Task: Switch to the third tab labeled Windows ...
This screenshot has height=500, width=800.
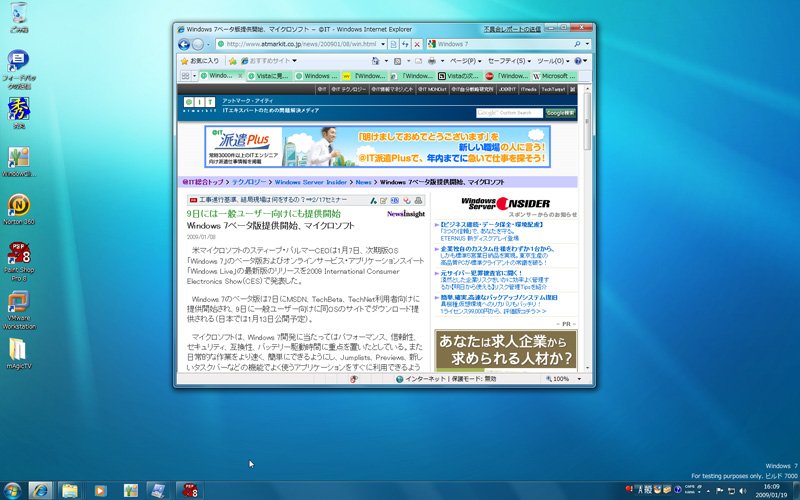Action: coord(316,76)
